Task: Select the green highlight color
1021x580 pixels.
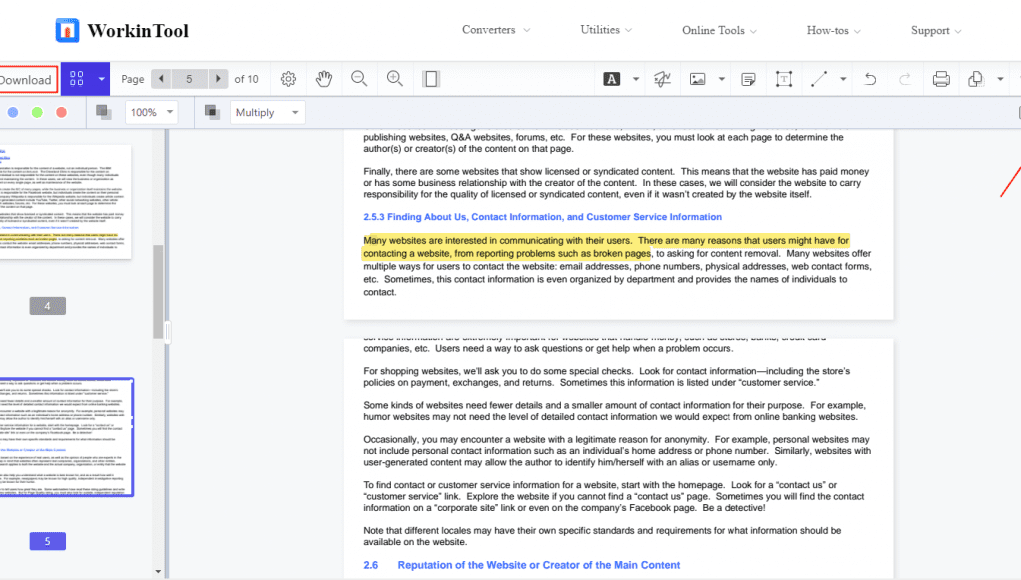Action: point(37,112)
